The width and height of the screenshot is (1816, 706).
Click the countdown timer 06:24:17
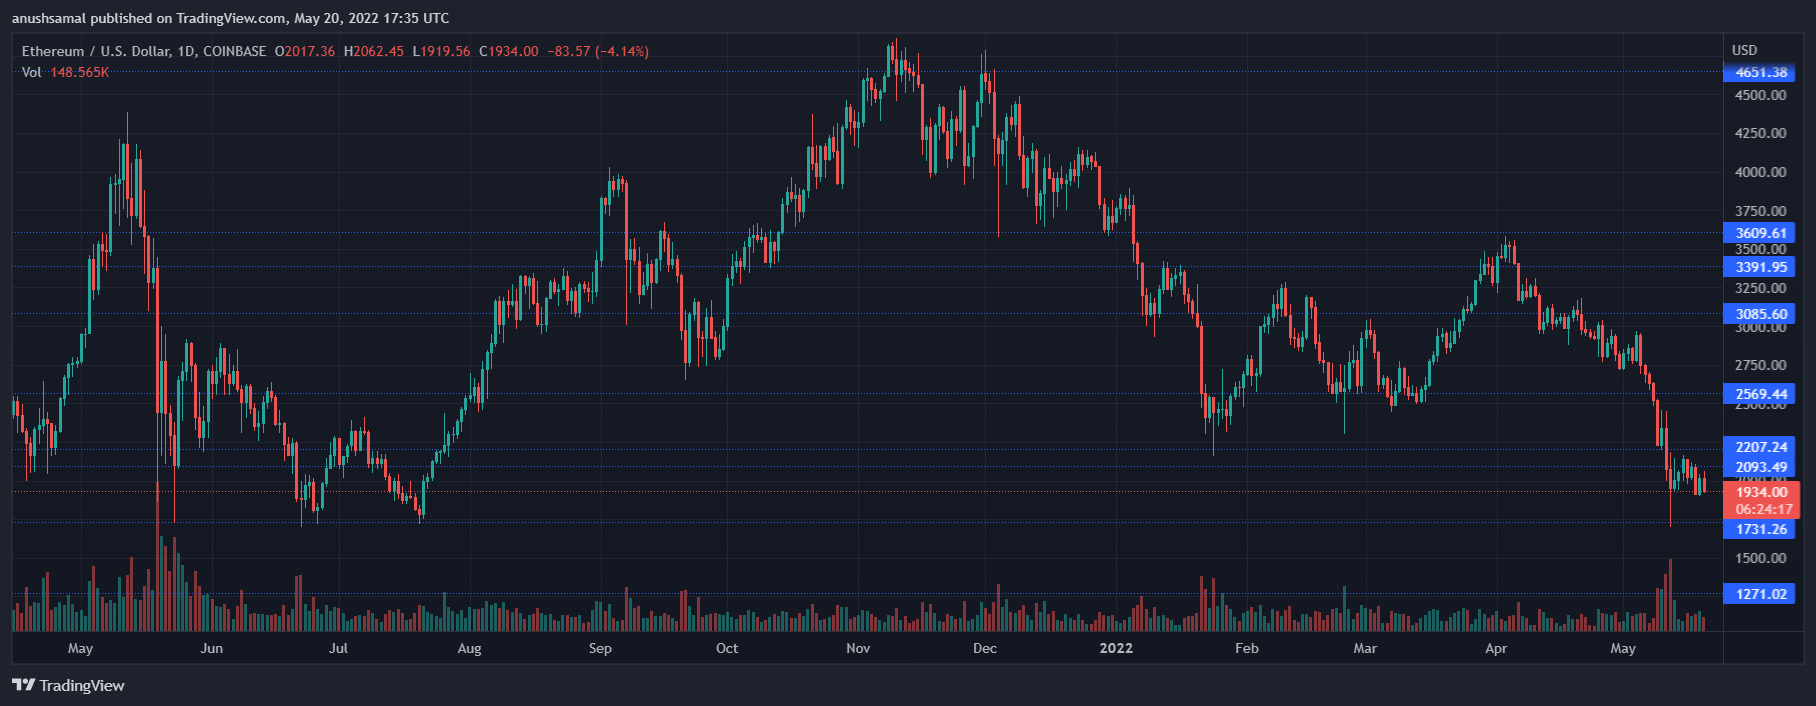(x=1764, y=509)
